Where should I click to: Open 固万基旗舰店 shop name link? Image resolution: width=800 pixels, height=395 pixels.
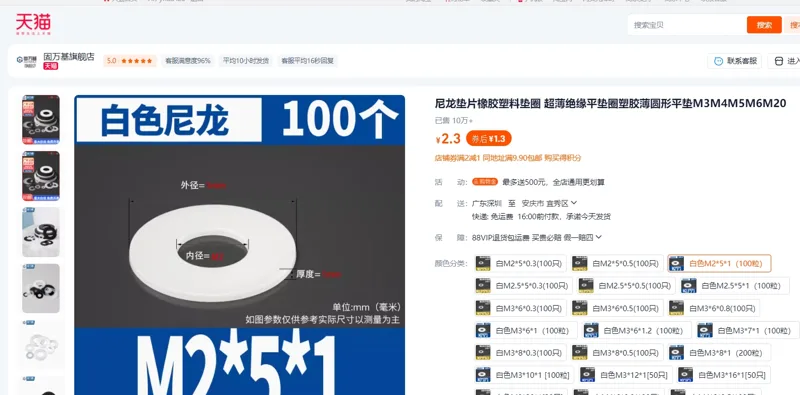[69, 56]
